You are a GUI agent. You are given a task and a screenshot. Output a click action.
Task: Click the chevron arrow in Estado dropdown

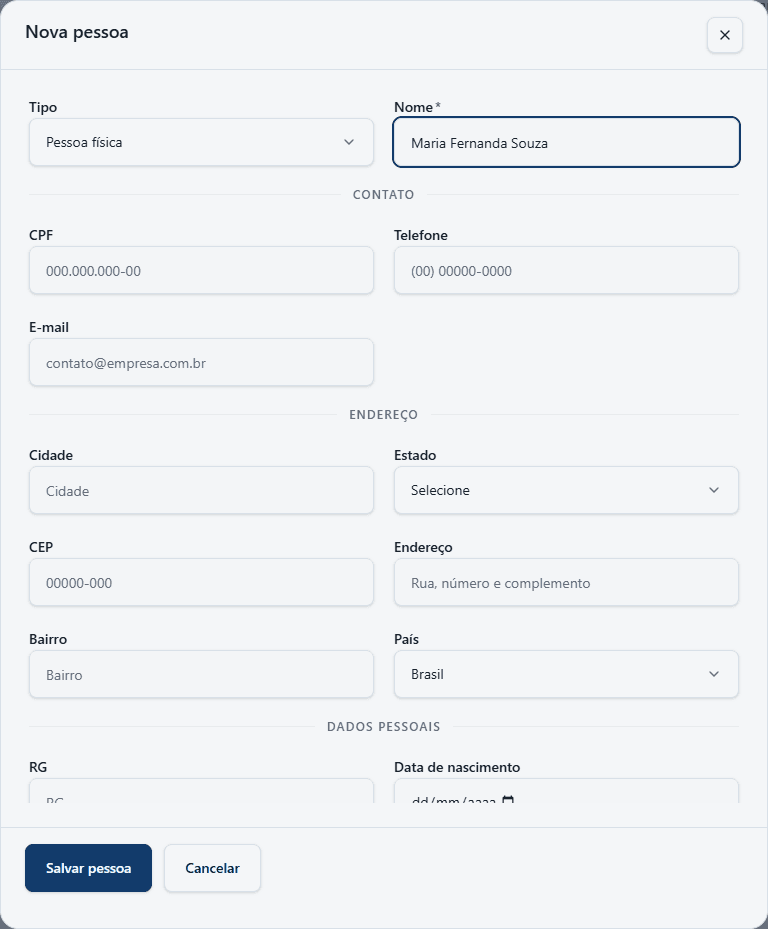point(714,490)
